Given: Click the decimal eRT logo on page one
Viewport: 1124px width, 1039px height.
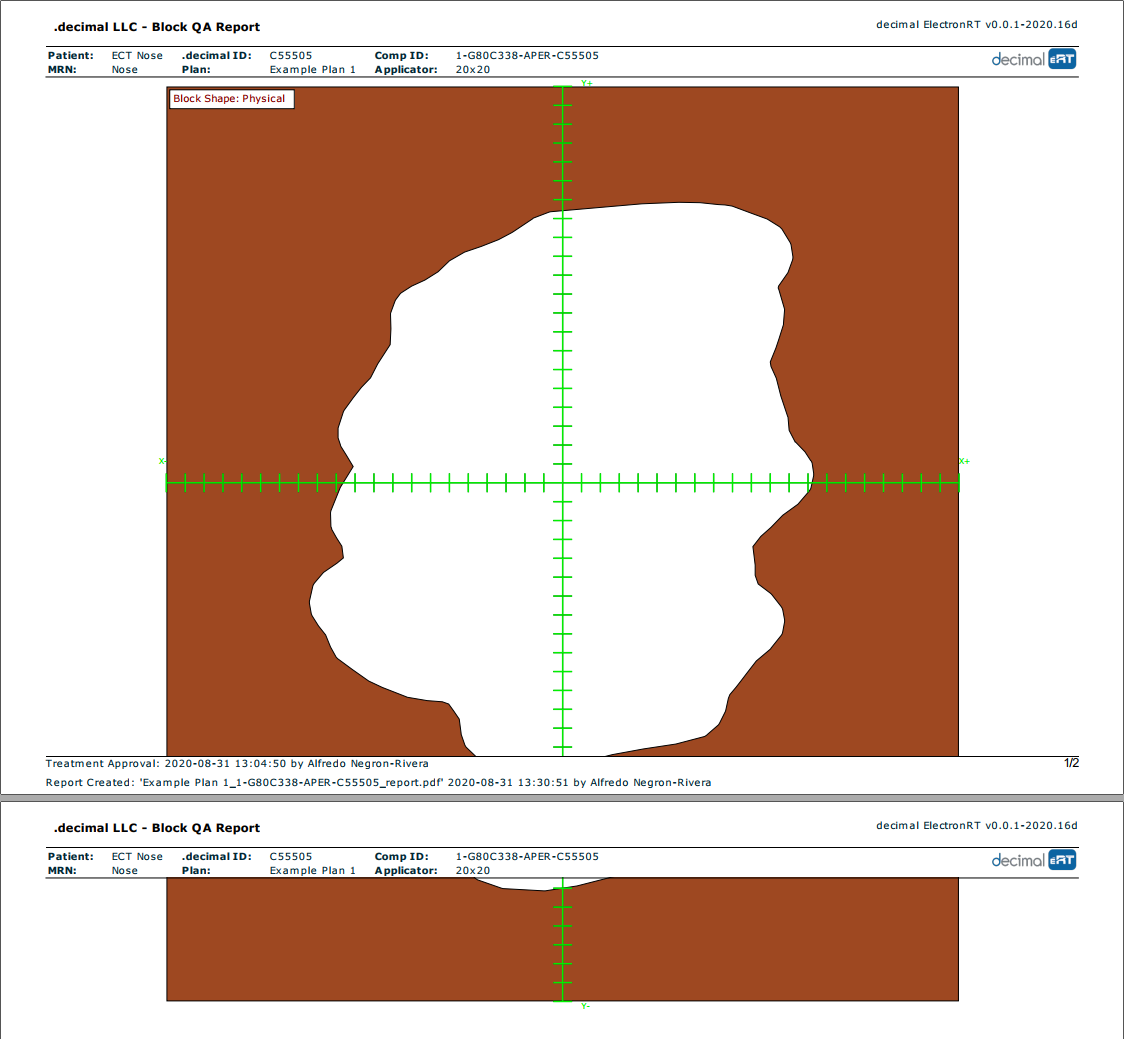Looking at the screenshot, I should tap(1033, 59).
